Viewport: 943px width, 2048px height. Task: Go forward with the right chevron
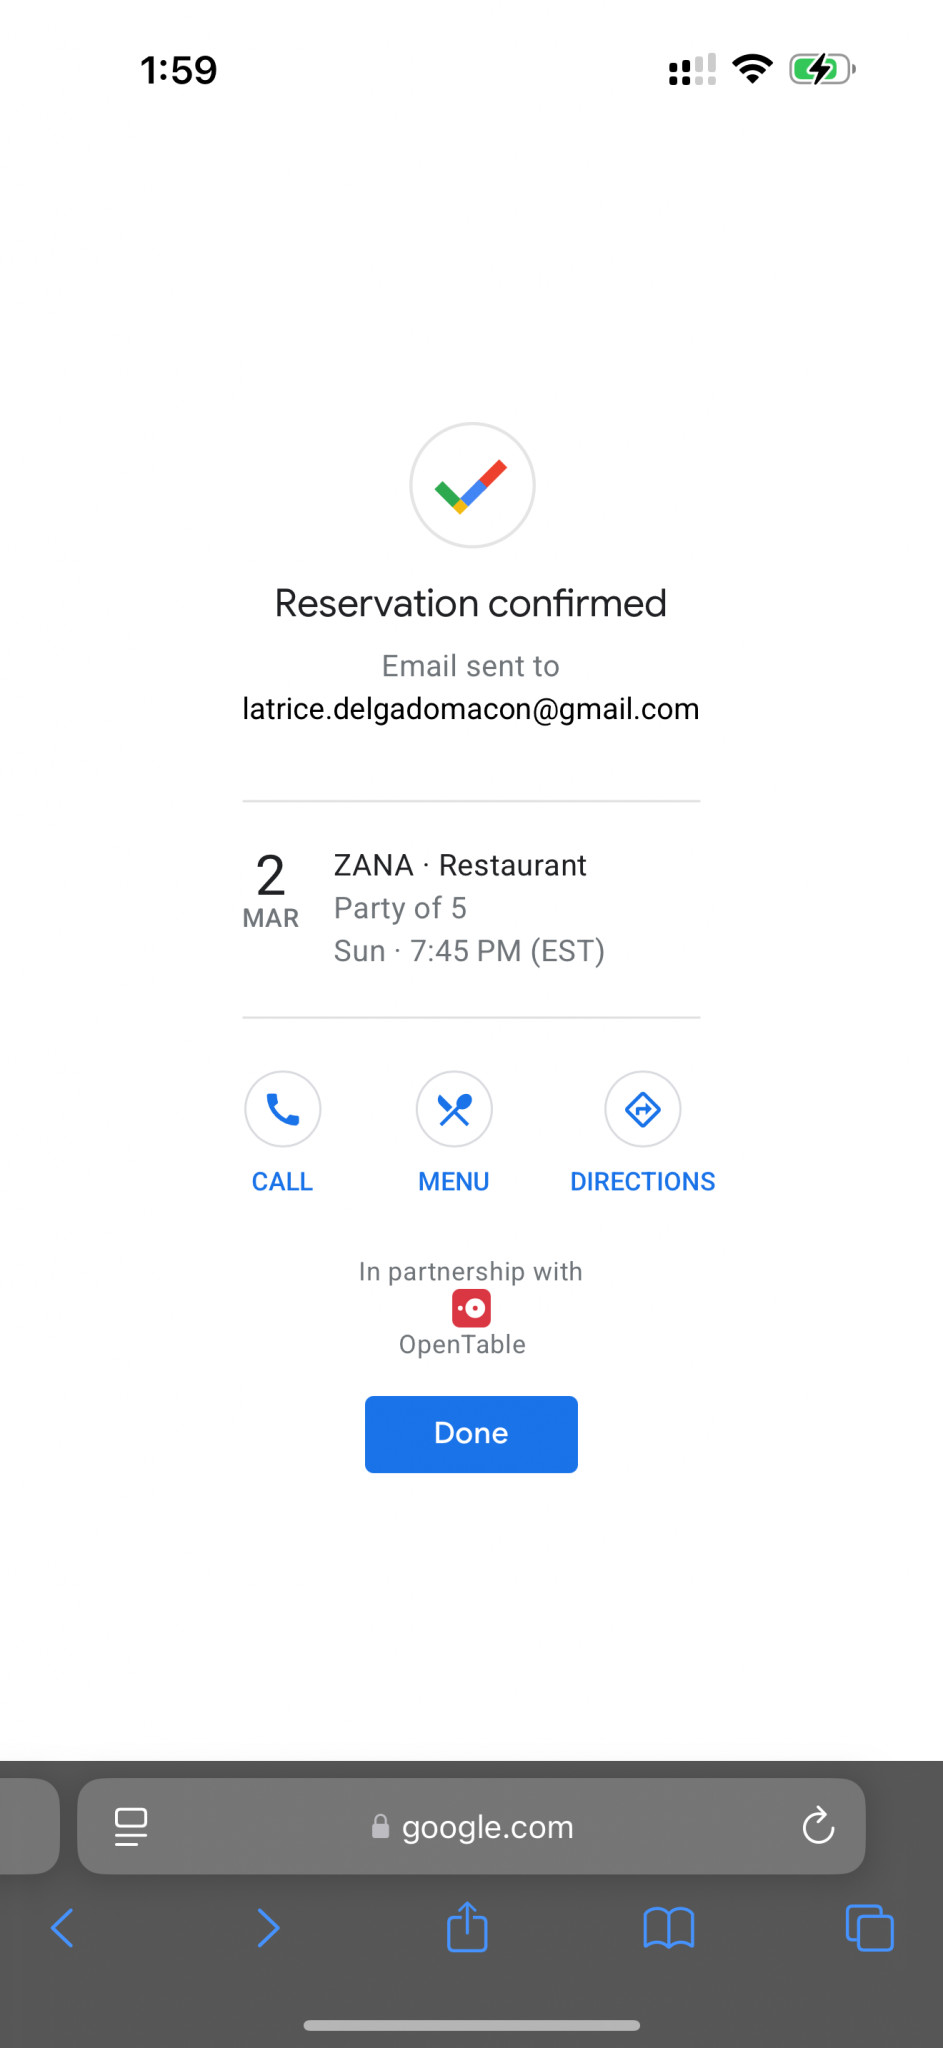(x=268, y=1927)
